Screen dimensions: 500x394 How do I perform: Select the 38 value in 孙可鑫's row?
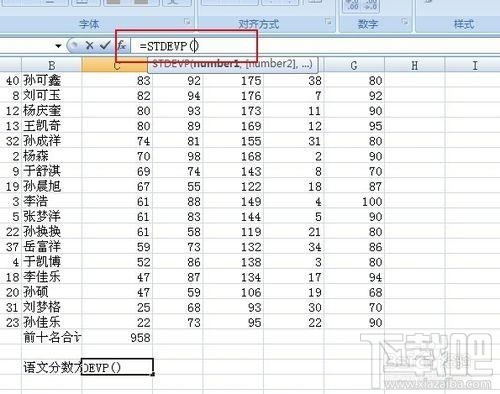point(293,80)
